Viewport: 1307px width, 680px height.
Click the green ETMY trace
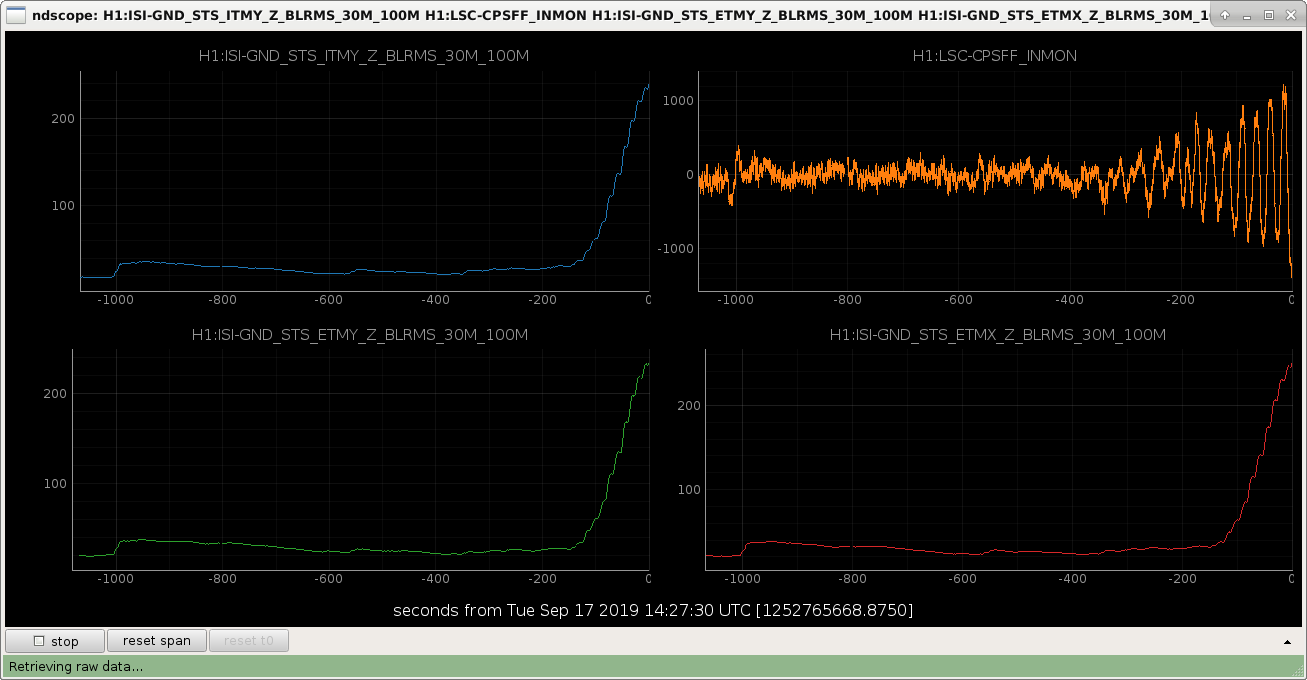[350, 549]
